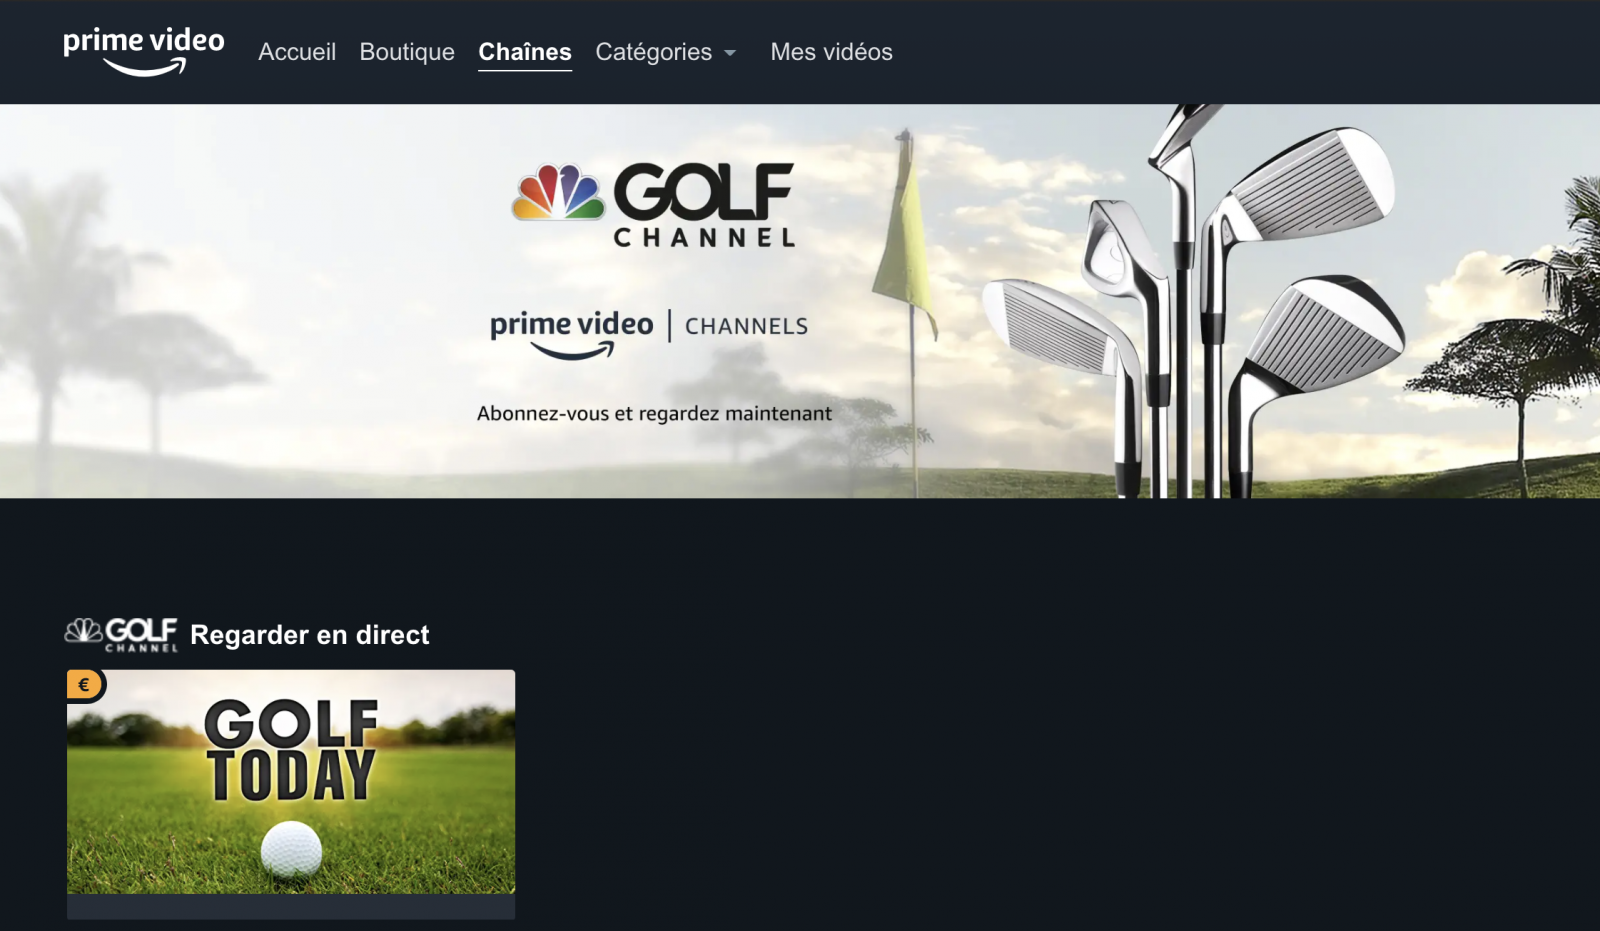This screenshot has height=931, width=1600.
Task: Click 'Abonnez-vous et regardez maintenant' text
Action: click(x=654, y=413)
